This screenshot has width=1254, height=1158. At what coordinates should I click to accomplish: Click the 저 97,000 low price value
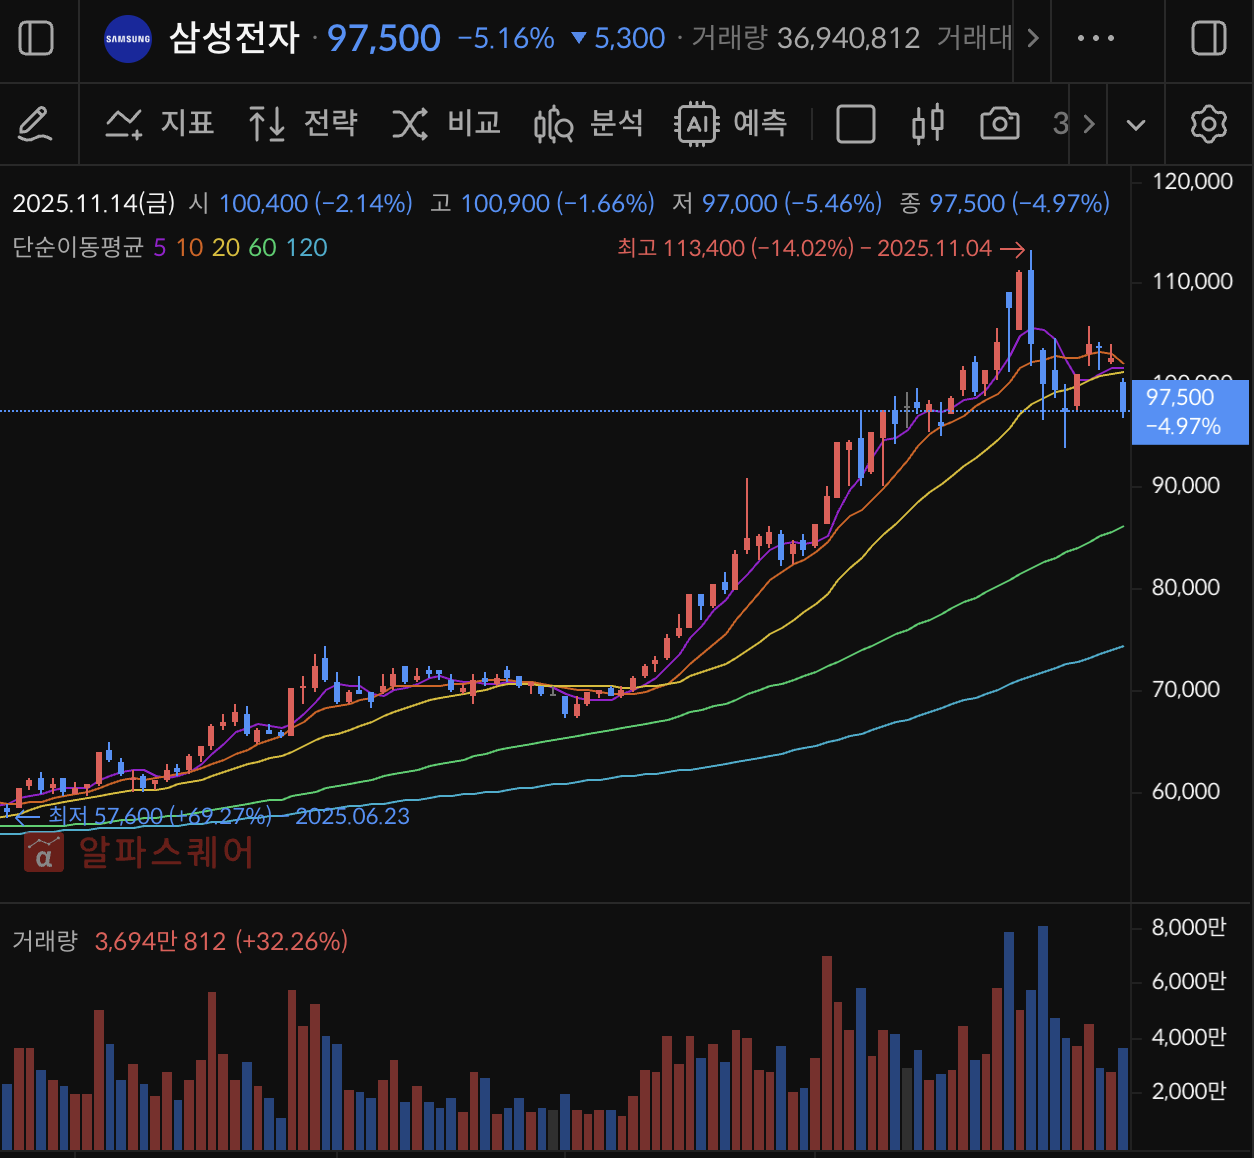tap(777, 203)
